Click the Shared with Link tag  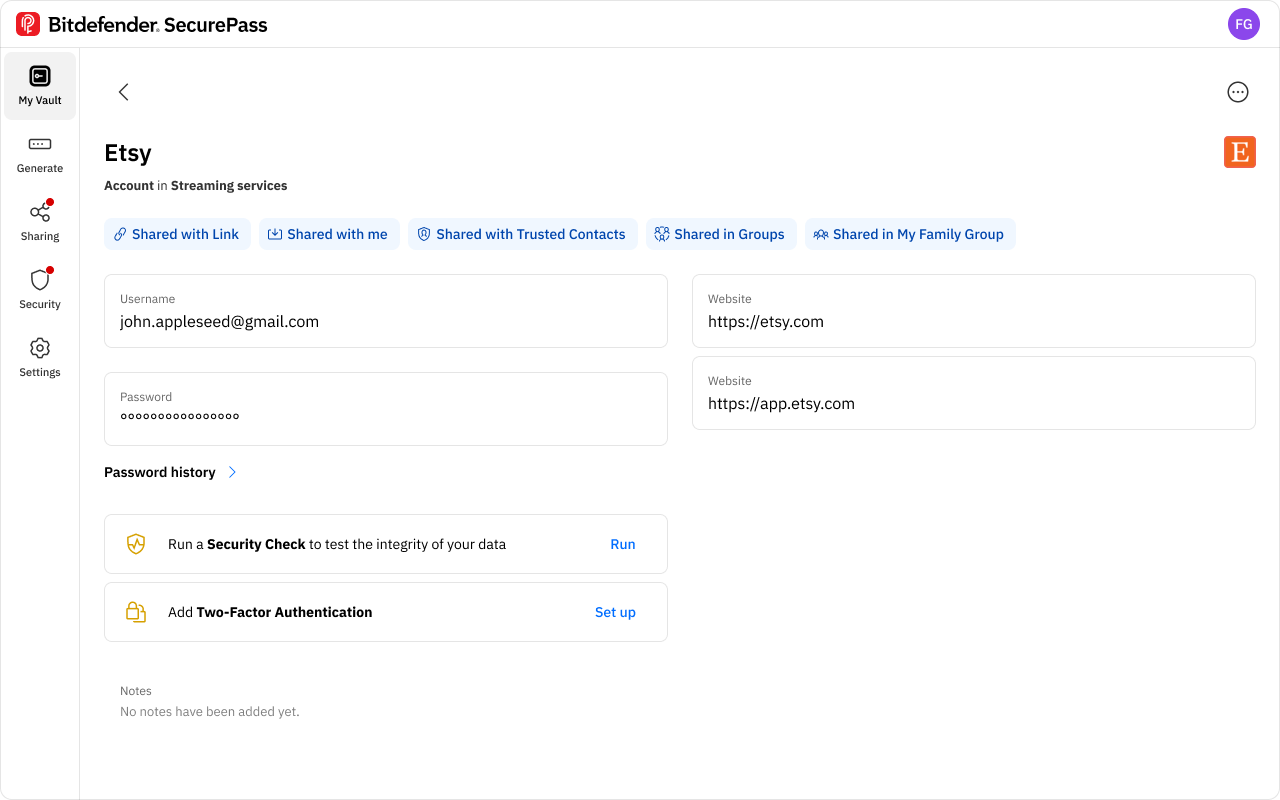(177, 234)
